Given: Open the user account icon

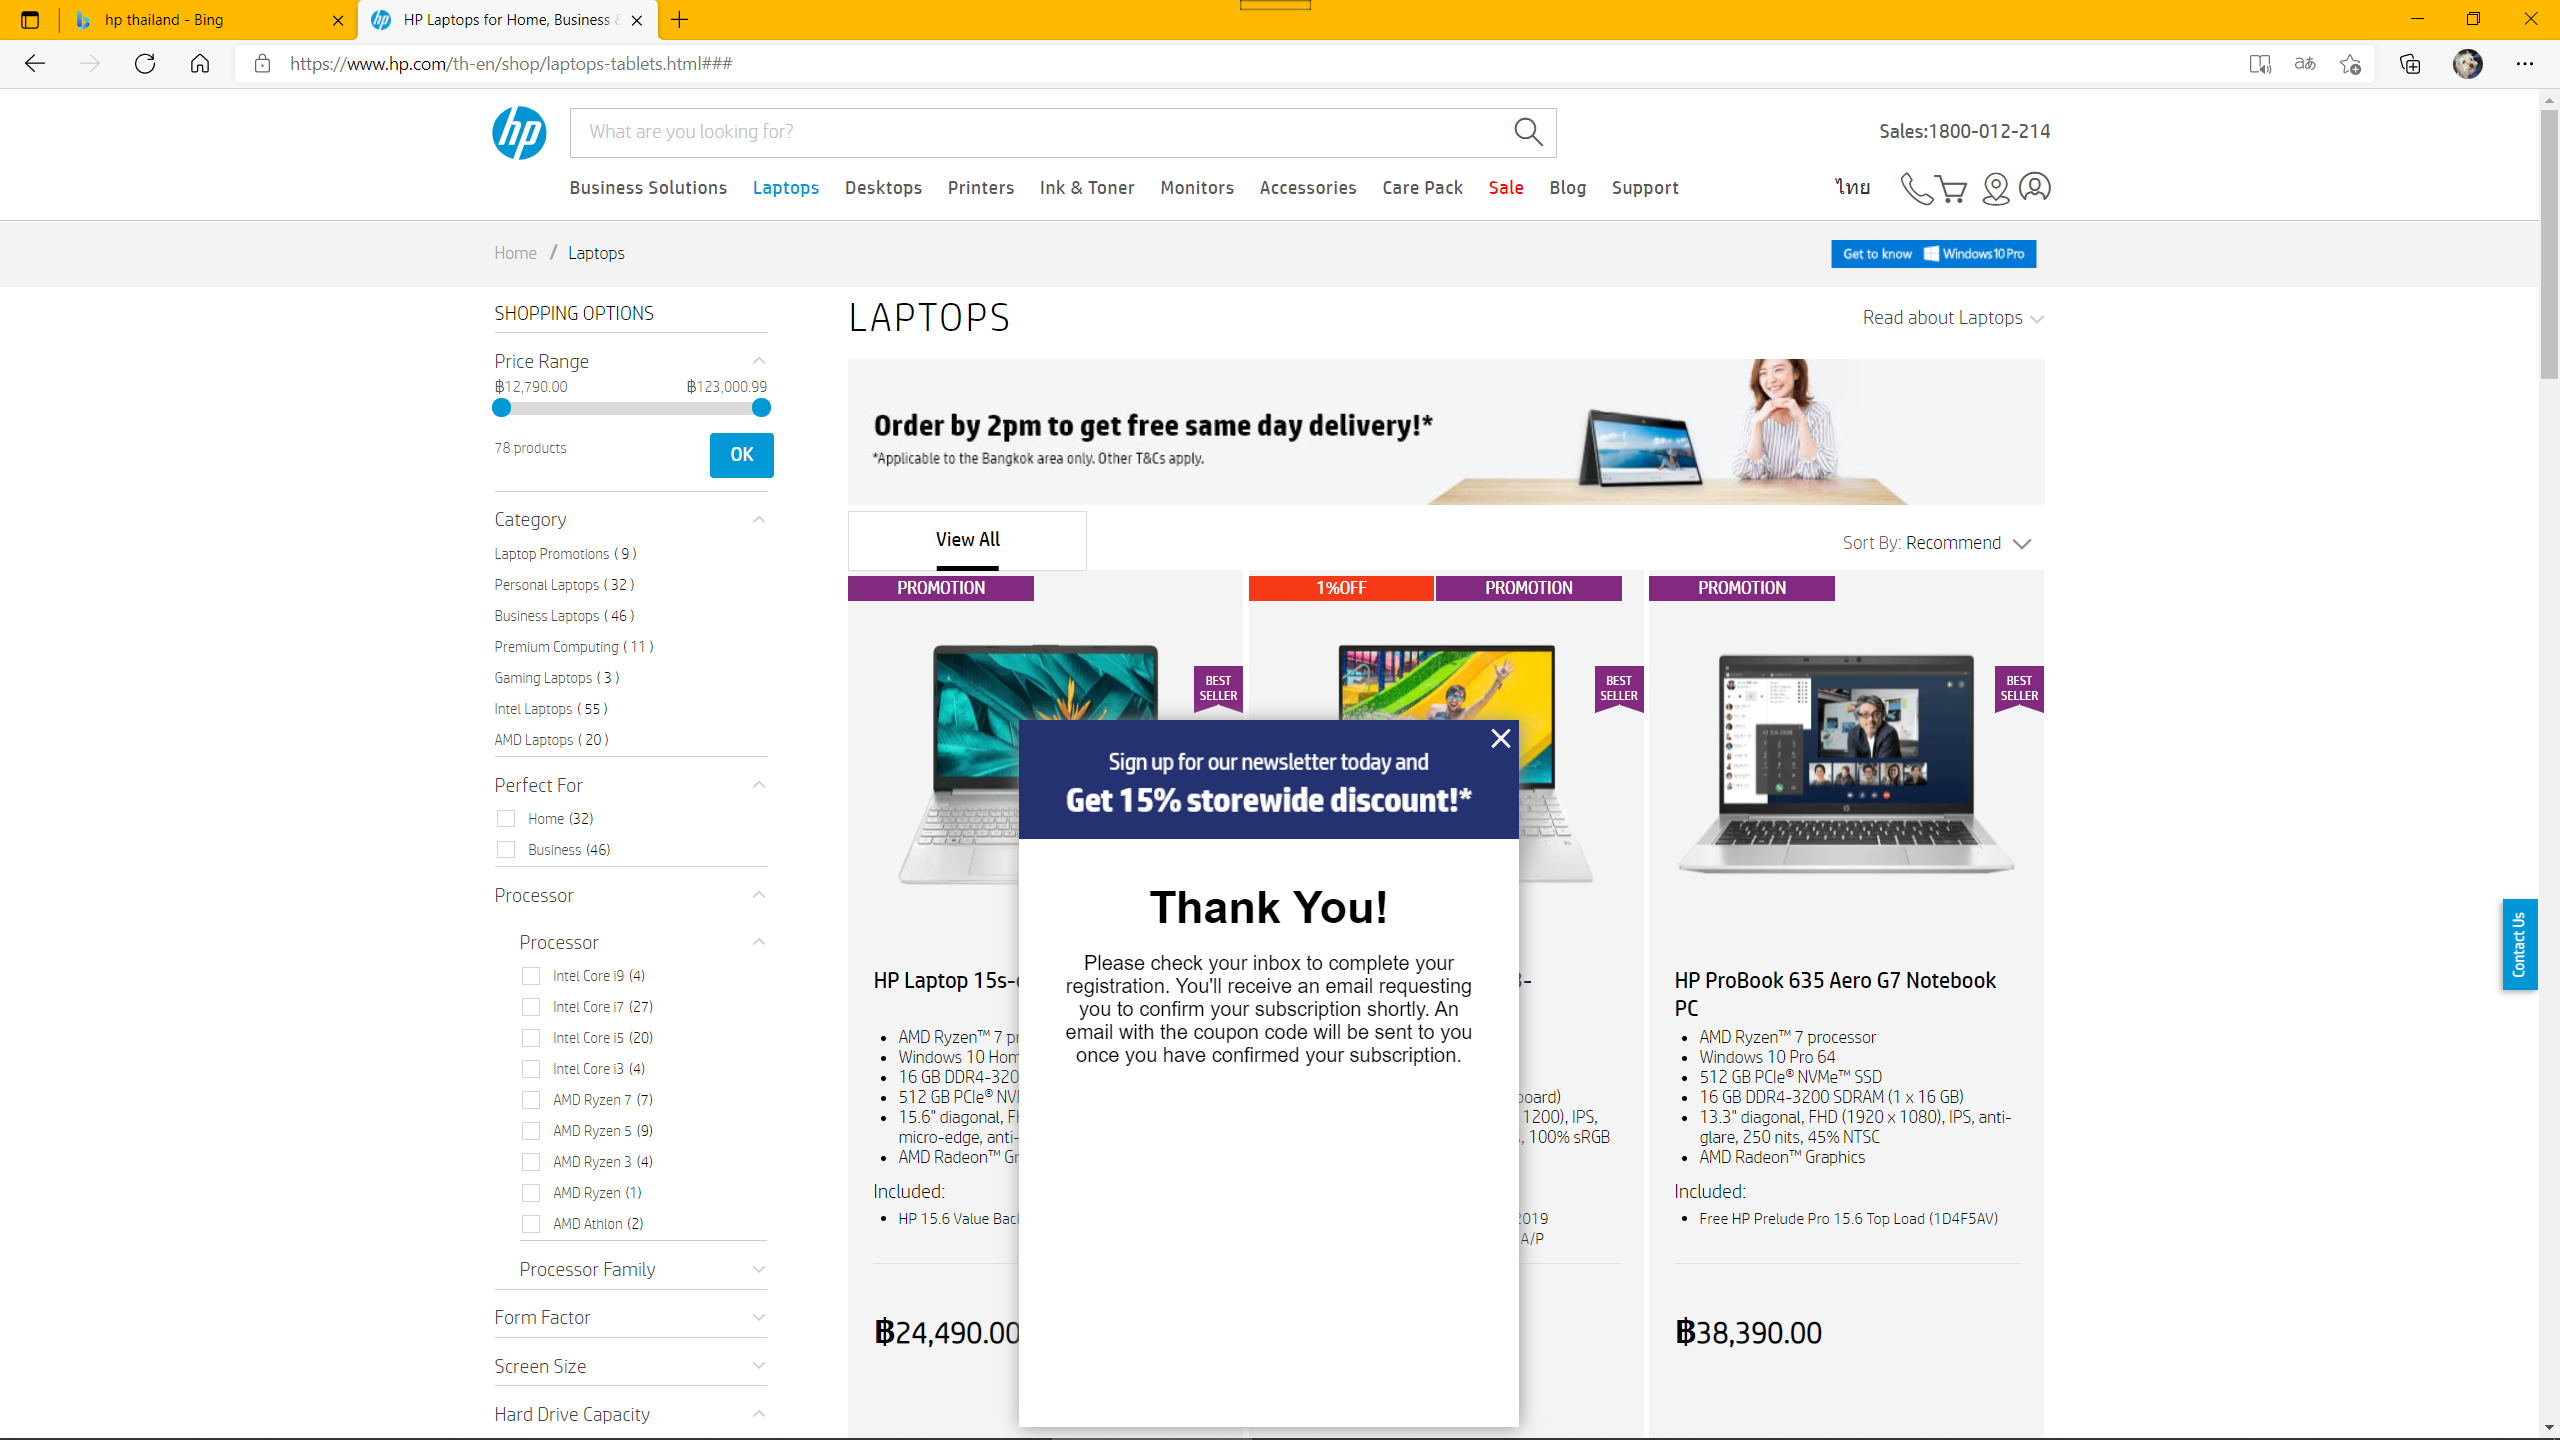Looking at the screenshot, I should pos(2034,187).
